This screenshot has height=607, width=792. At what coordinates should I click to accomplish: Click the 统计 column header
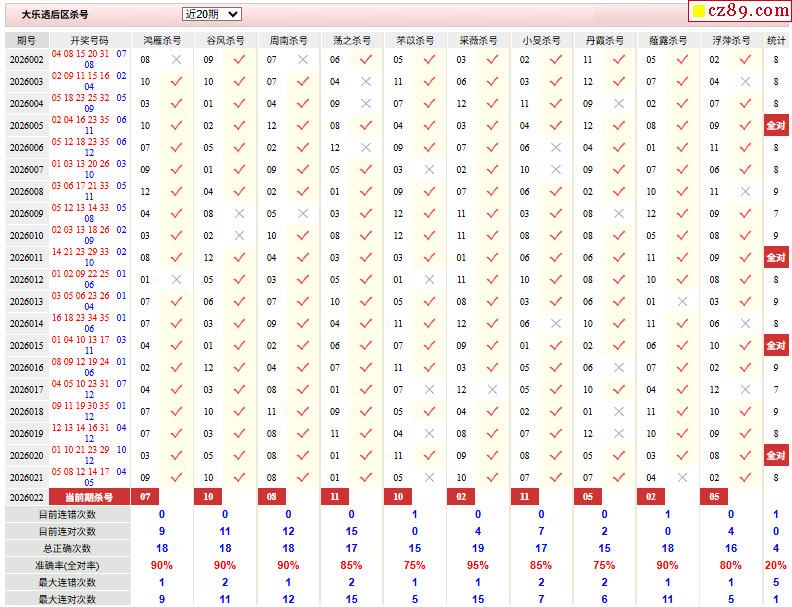776,40
